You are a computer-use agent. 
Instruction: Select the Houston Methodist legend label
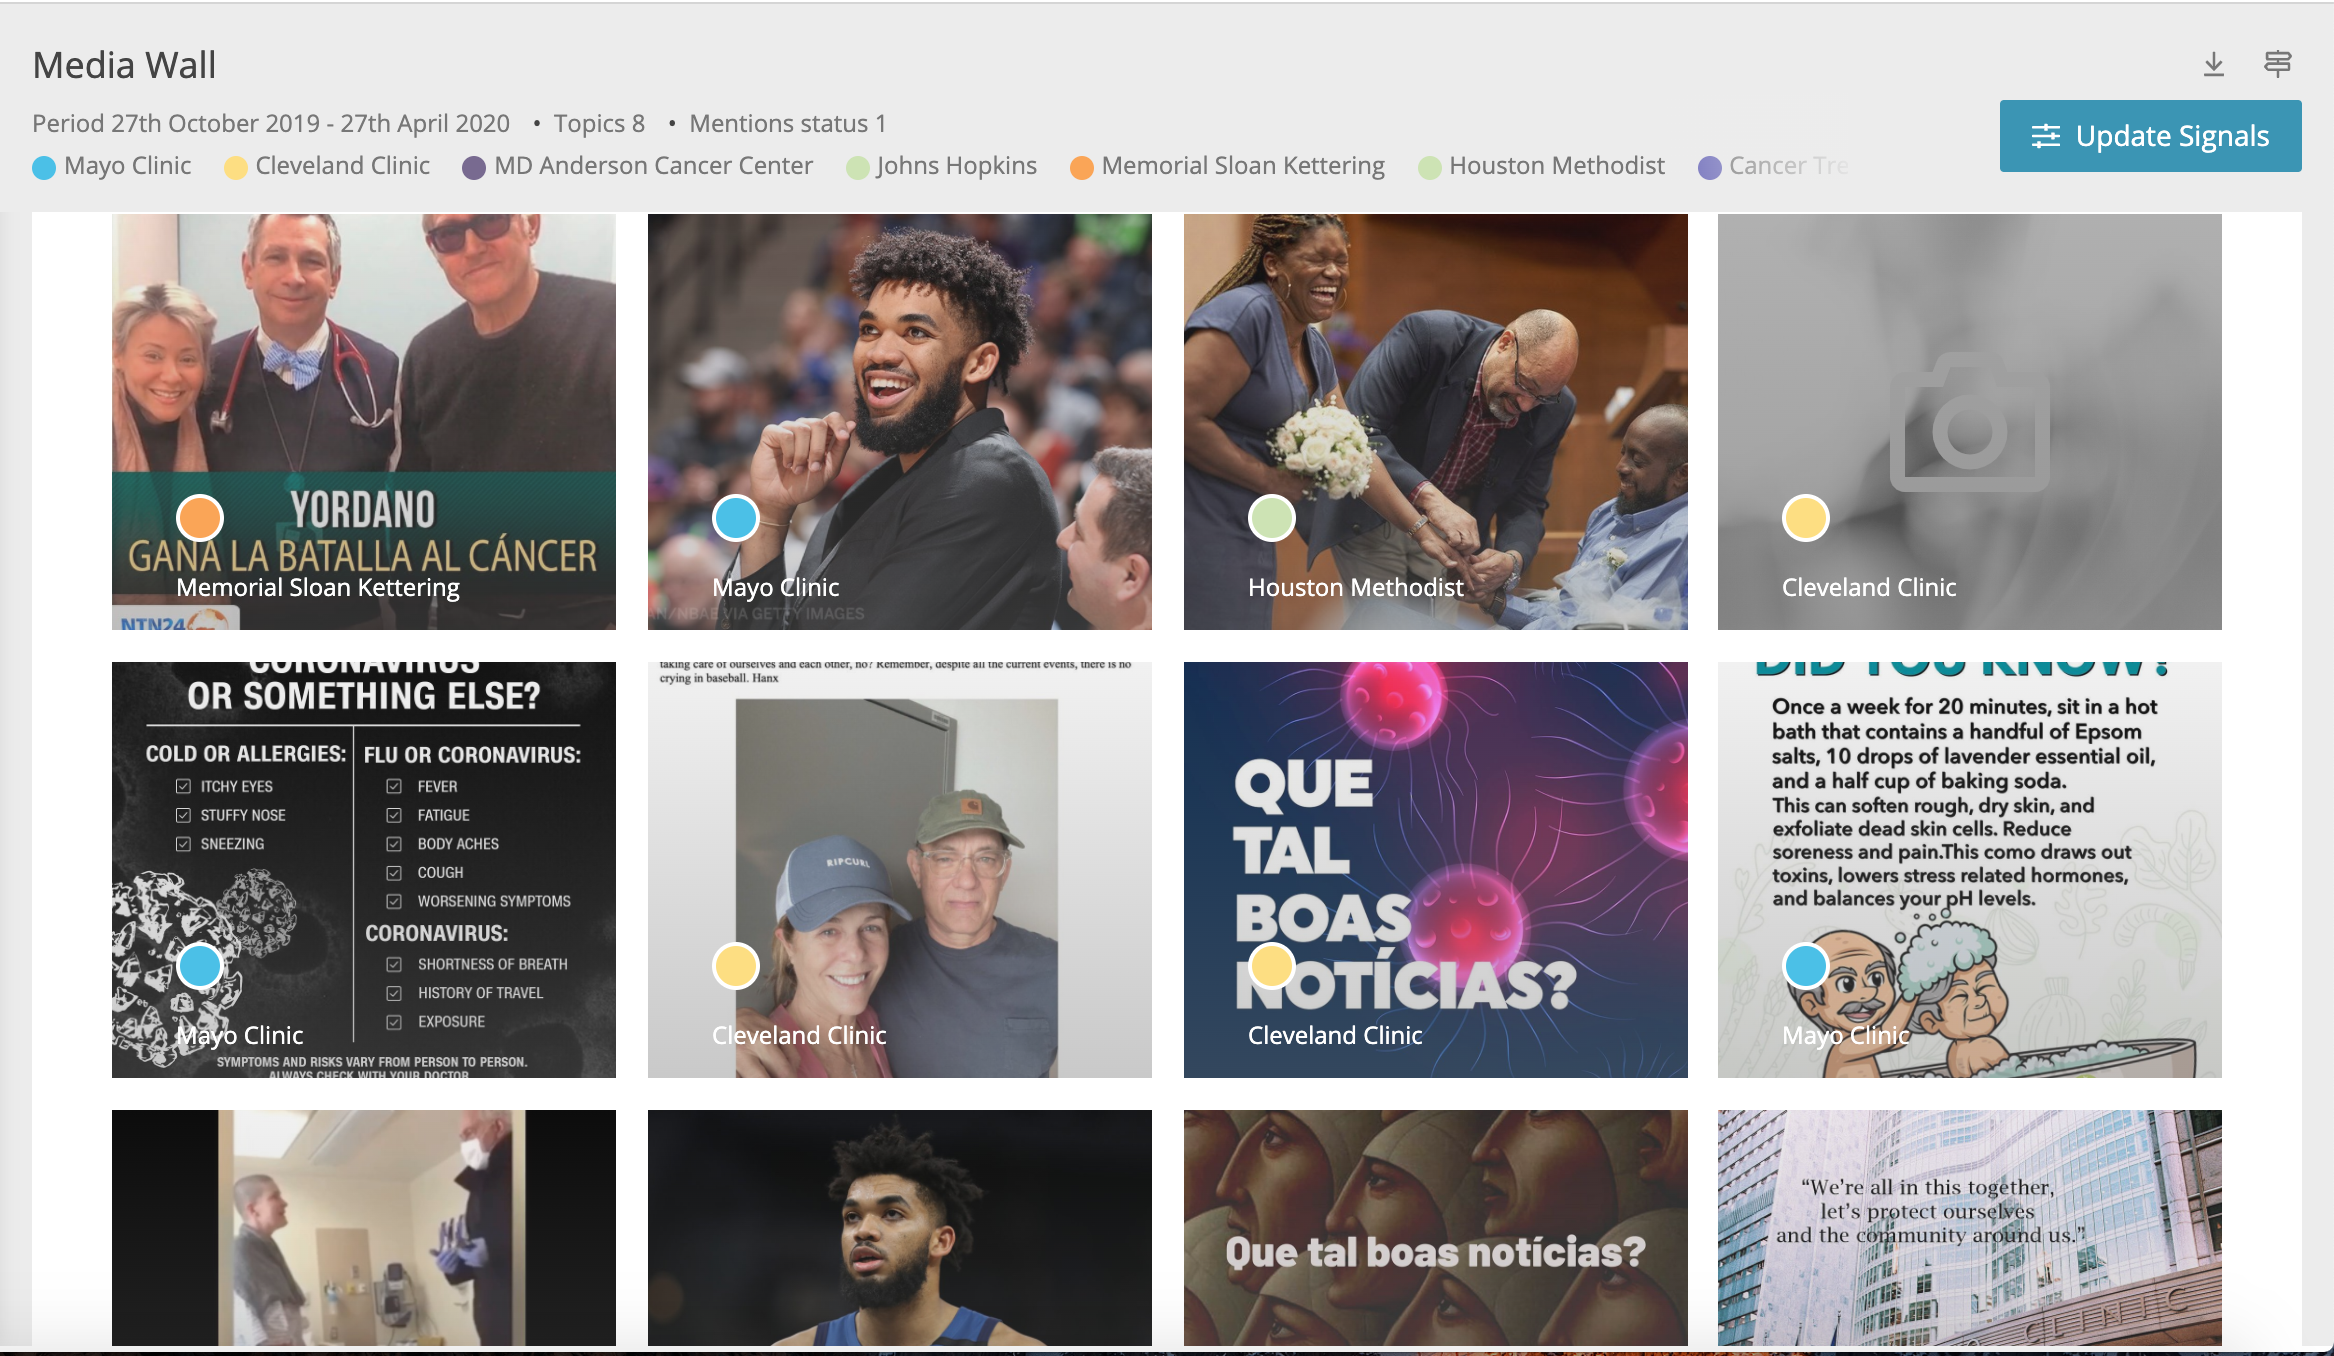1557,166
